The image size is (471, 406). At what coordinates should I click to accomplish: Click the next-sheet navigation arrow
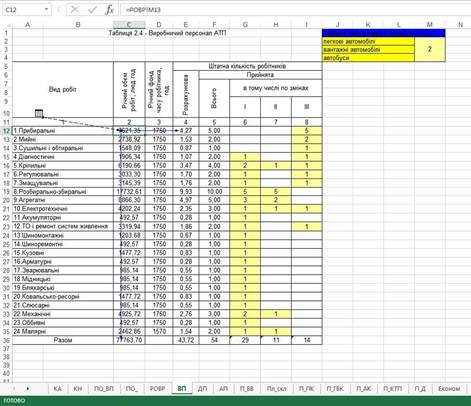tap(28, 389)
